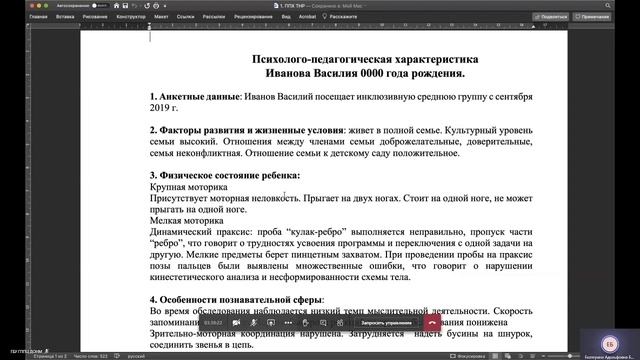Click the red hang-up call button

432,323
